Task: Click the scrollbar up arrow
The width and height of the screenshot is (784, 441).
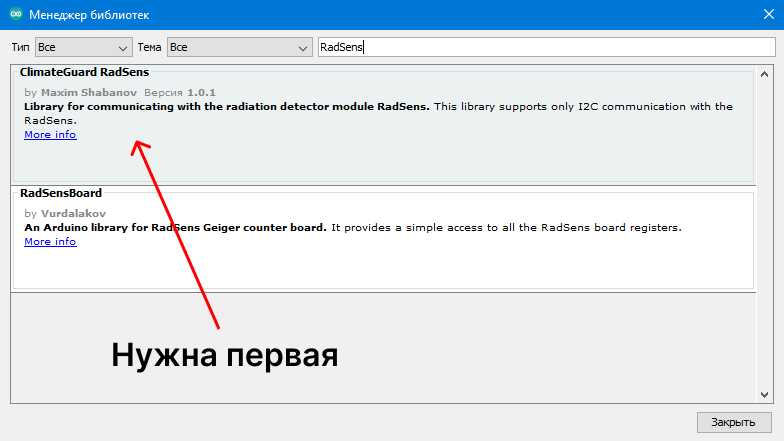Action: 764,74
